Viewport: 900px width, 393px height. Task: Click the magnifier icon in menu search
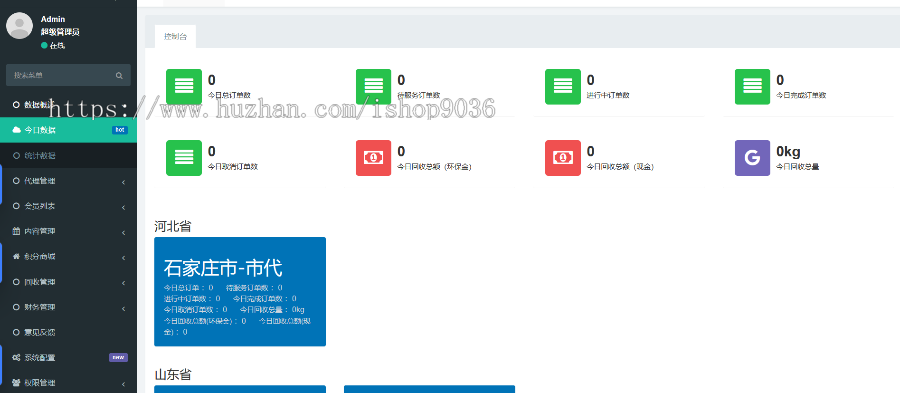click(x=119, y=75)
